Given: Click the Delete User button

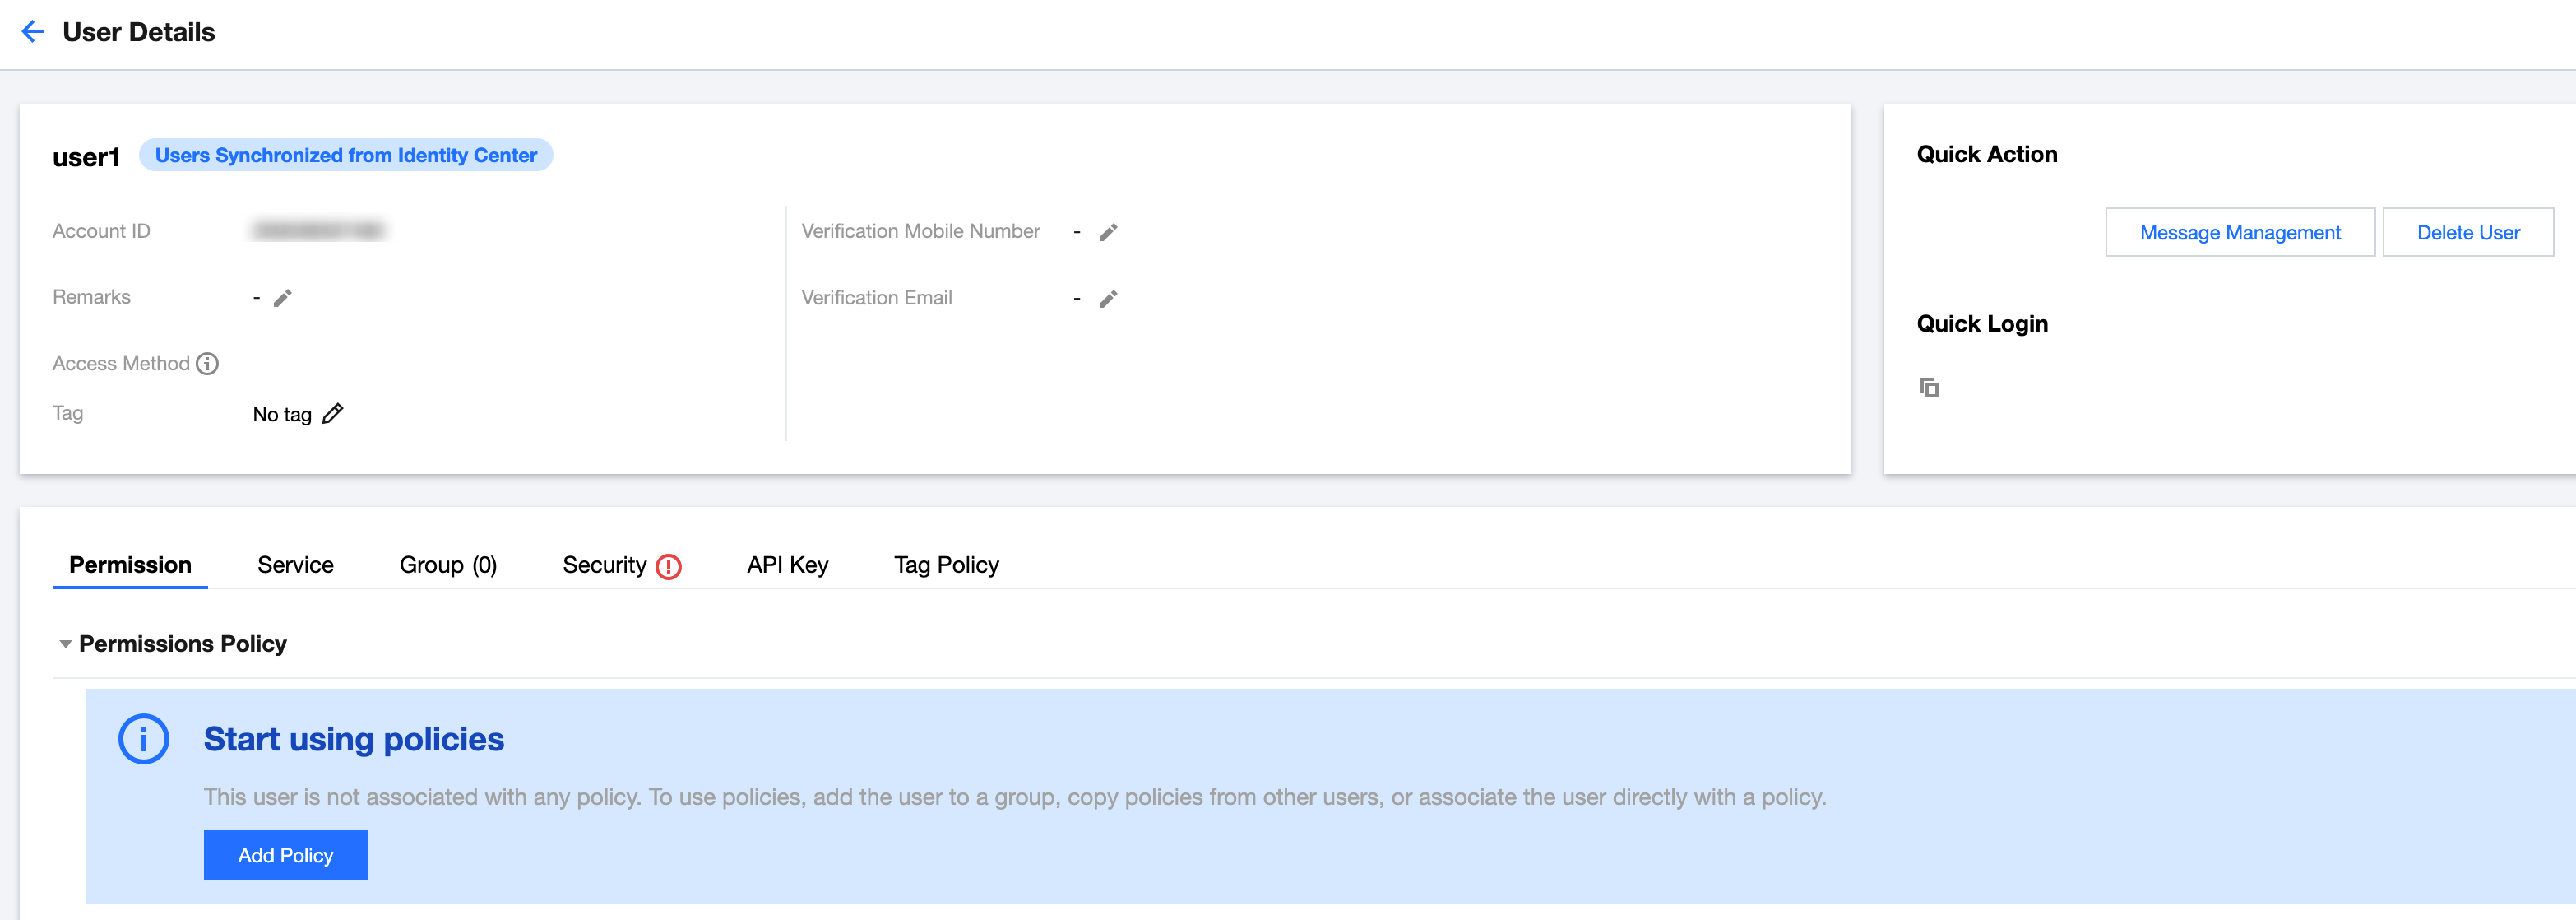Looking at the screenshot, I should point(2468,232).
